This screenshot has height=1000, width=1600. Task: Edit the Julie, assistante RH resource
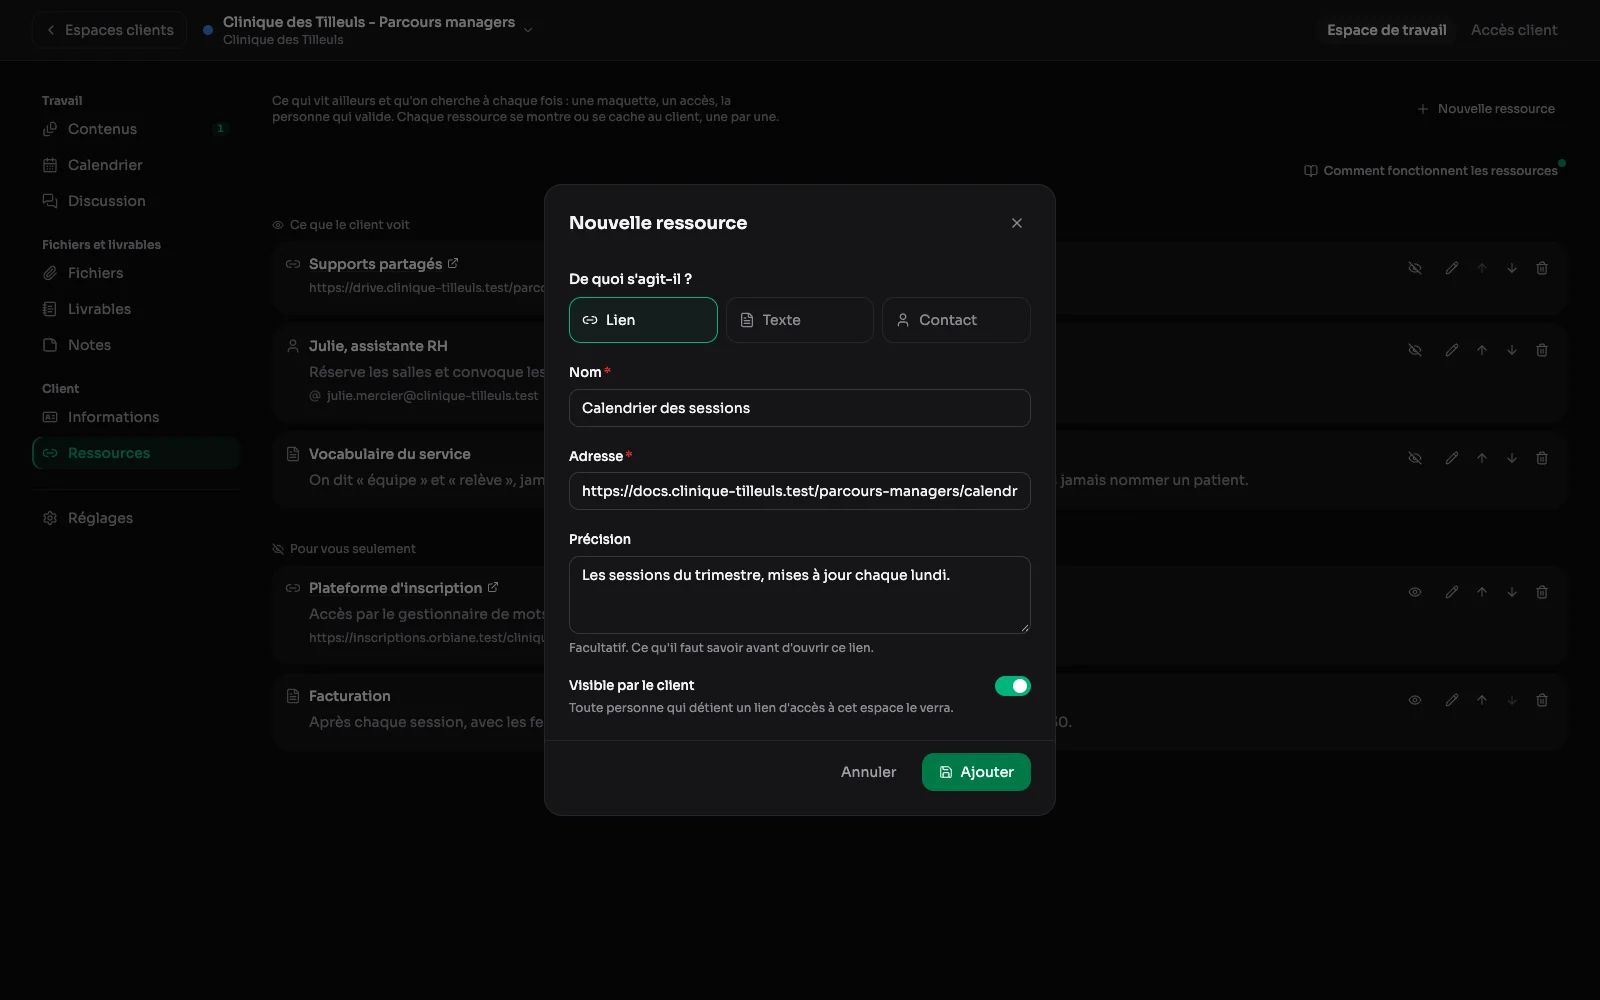coord(1452,350)
